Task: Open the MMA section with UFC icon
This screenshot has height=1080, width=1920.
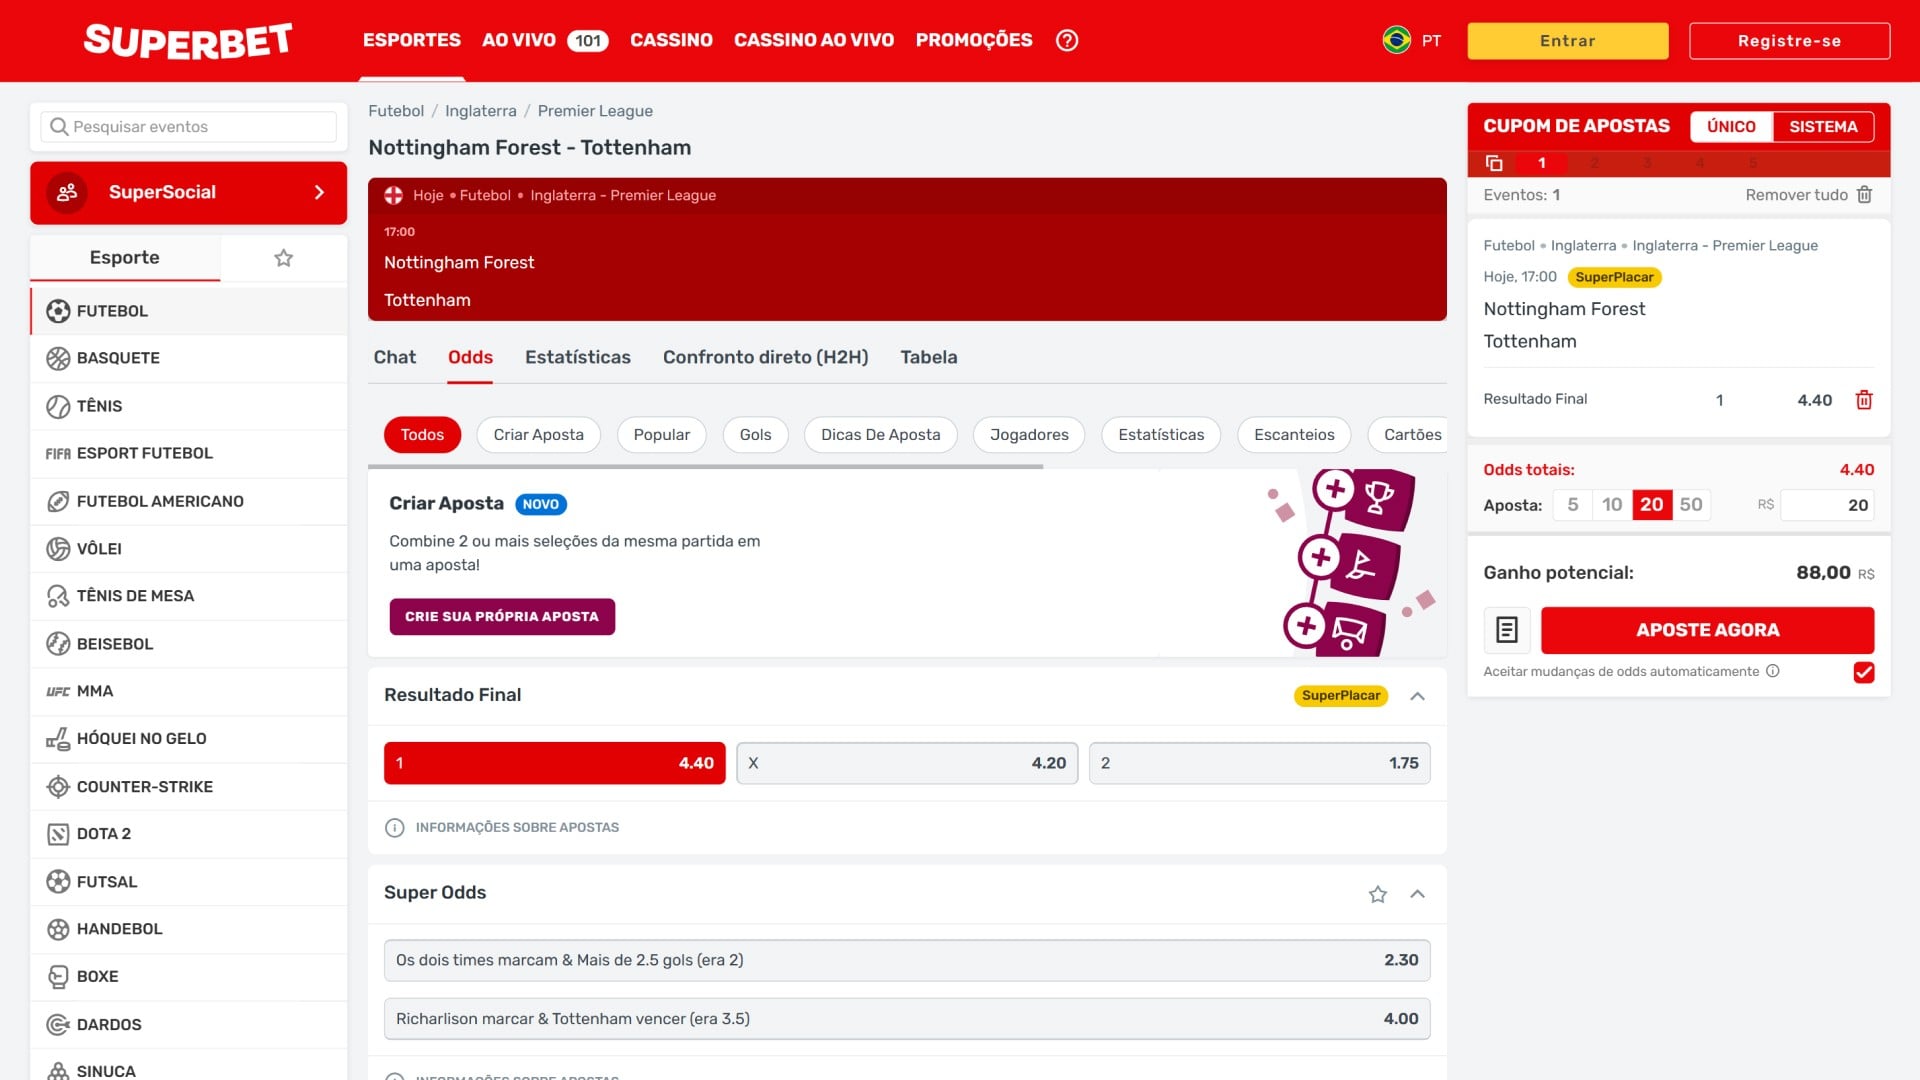Action: pyautogui.click(x=99, y=691)
